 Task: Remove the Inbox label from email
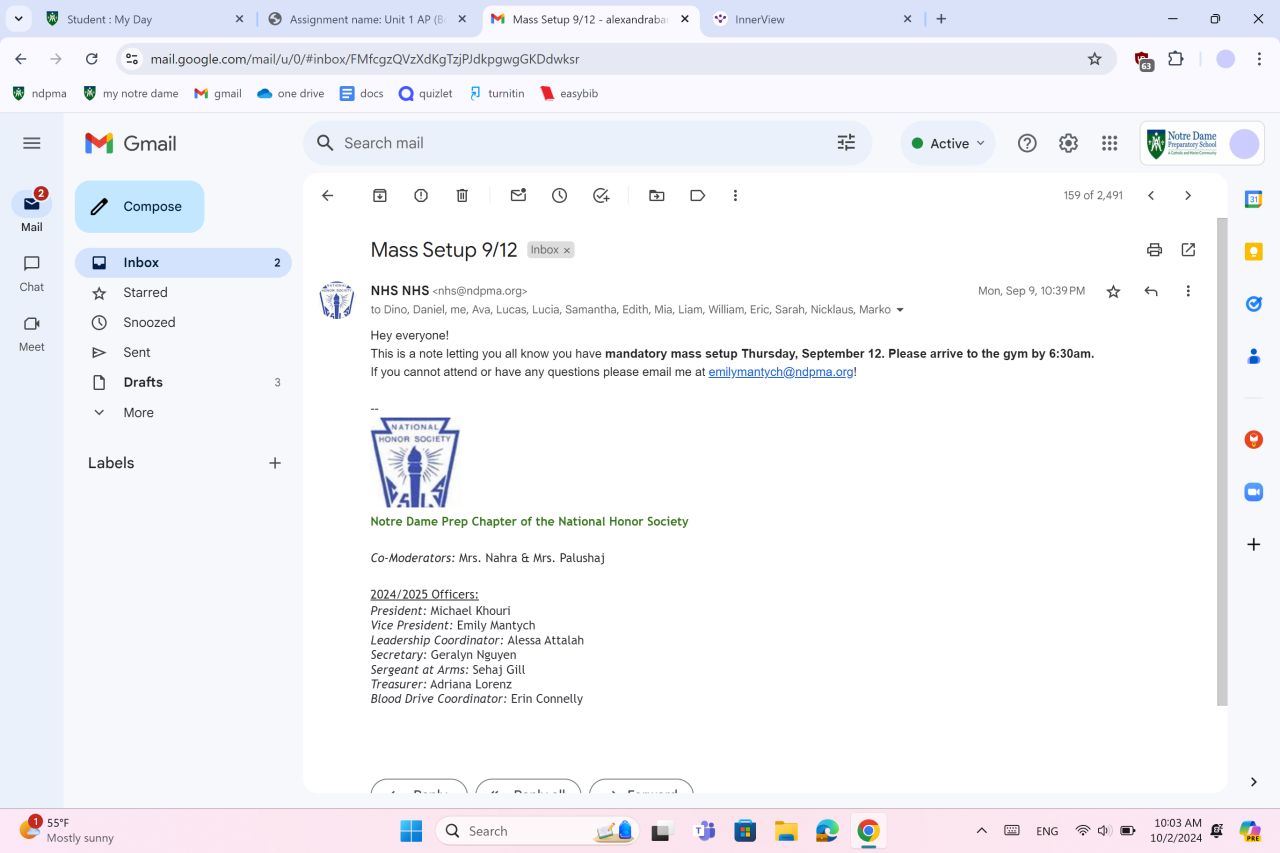click(567, 251)
